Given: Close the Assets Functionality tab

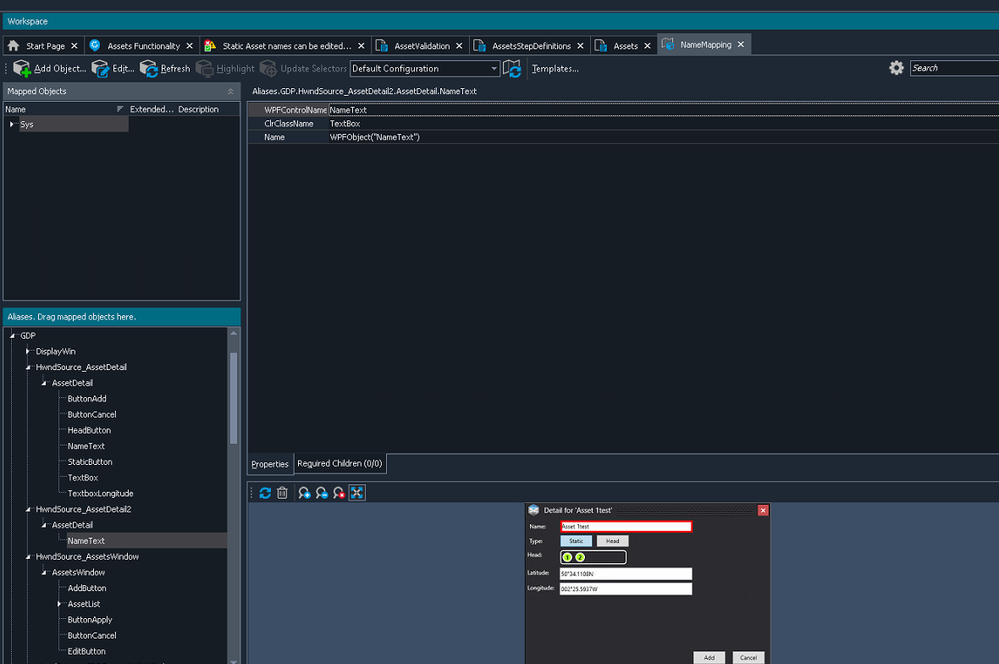Looking at the screenshot, I should tap(190, 46).
